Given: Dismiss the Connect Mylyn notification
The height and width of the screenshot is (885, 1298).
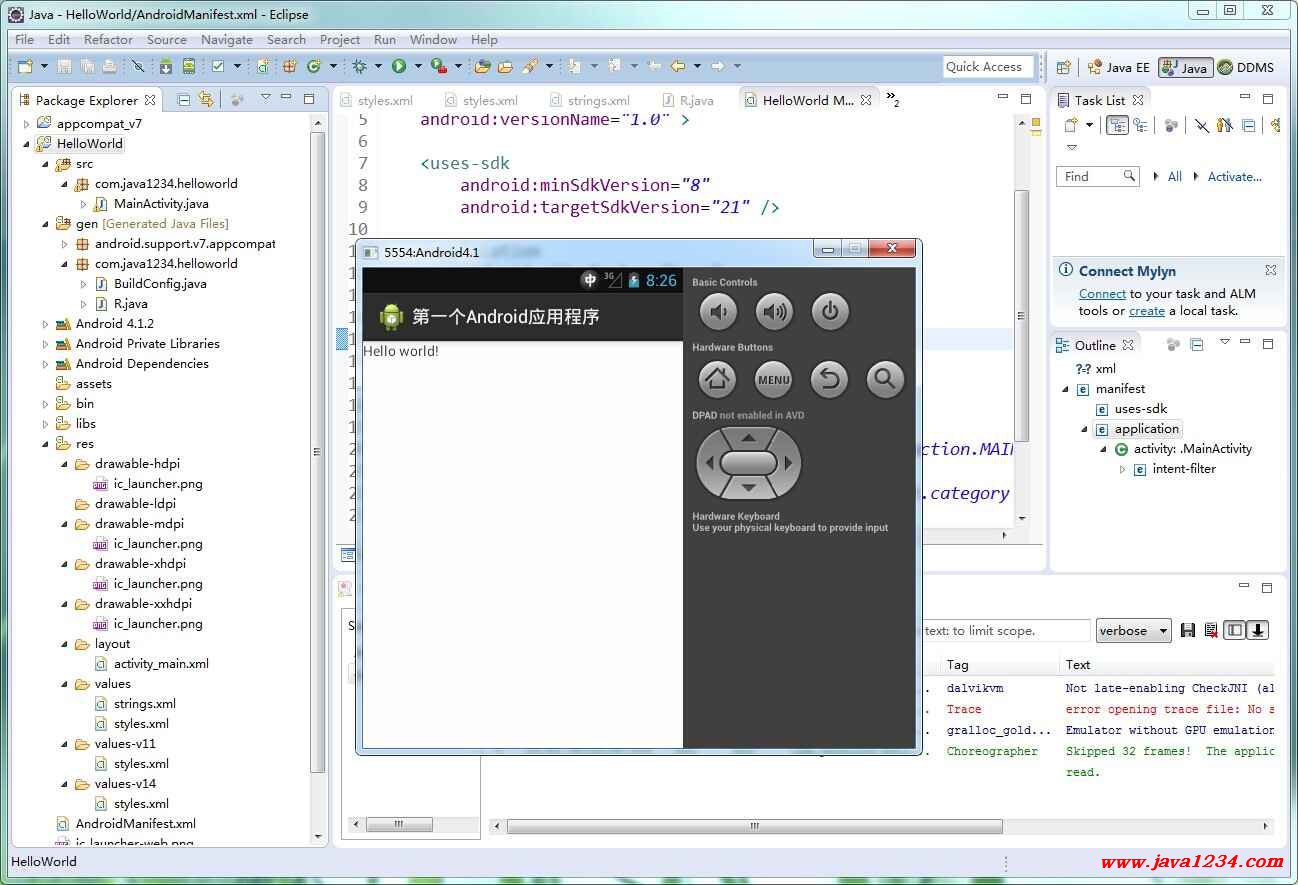Looking at the screenshot, I should [x=1270, y=270].
